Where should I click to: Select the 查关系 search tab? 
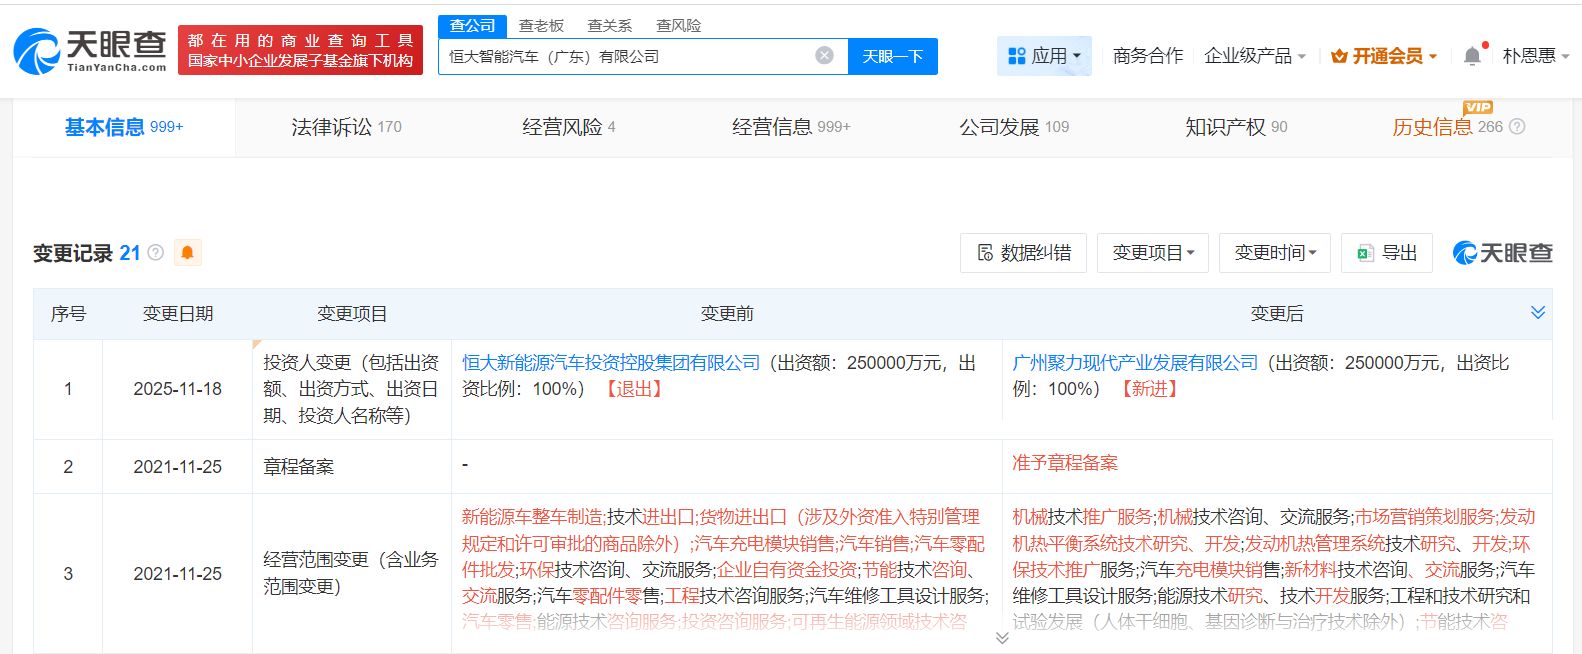pos(609,25)
